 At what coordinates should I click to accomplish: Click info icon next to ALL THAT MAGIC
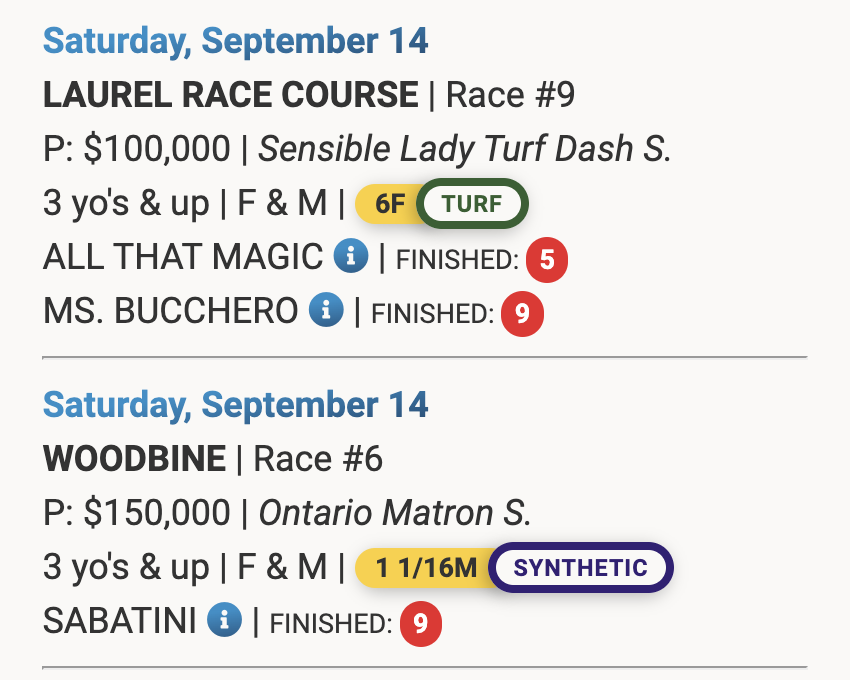click(350, 258)
